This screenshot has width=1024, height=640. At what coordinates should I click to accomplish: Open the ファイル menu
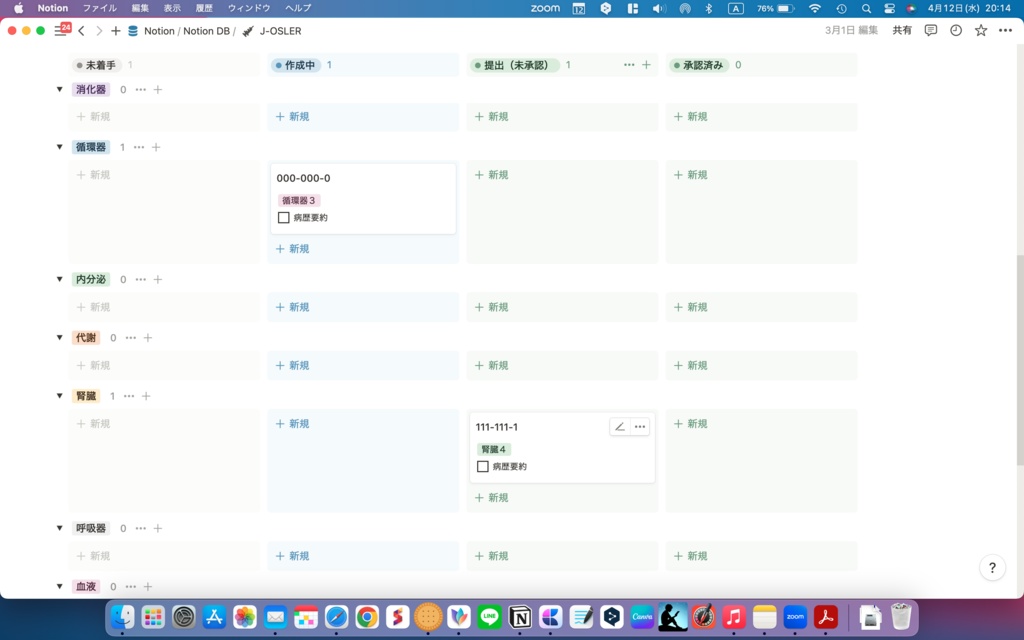tap(99, 8)
